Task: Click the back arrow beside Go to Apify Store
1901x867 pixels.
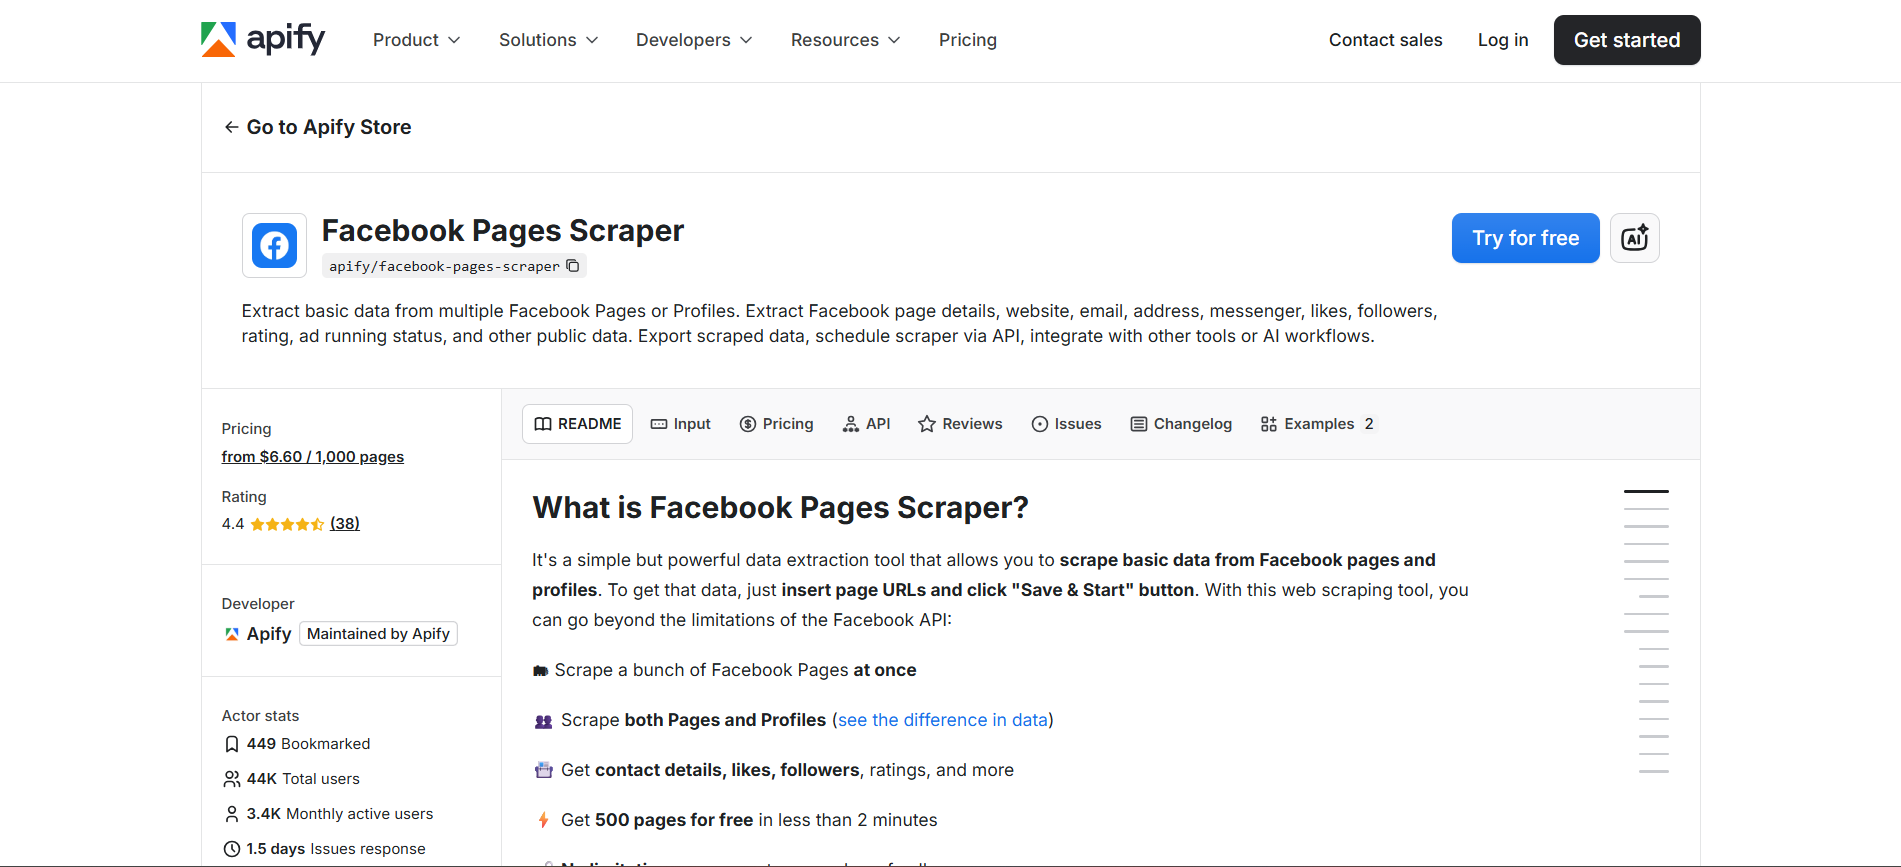Action: [x=231, y=127]
